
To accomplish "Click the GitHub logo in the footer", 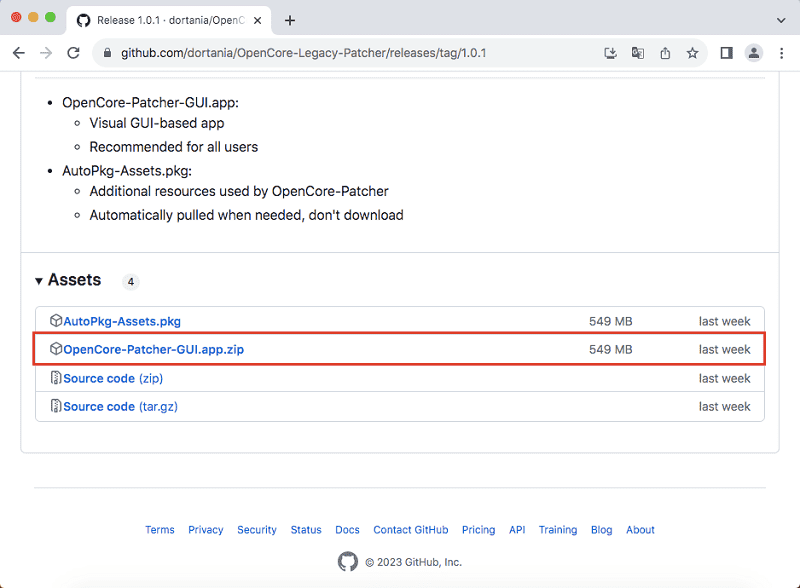I will [x=347, y=561].
